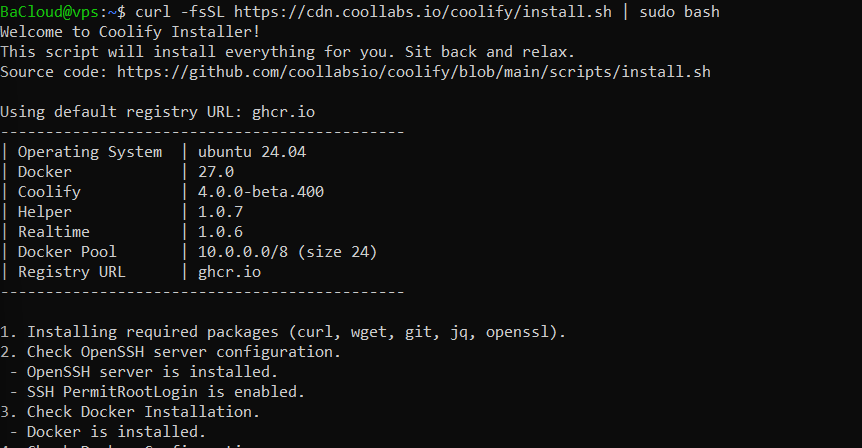Select Coolify version 4.0.0-beta.400 text
The width and height of the screenshot is (862, 448).
click(261, 192)
